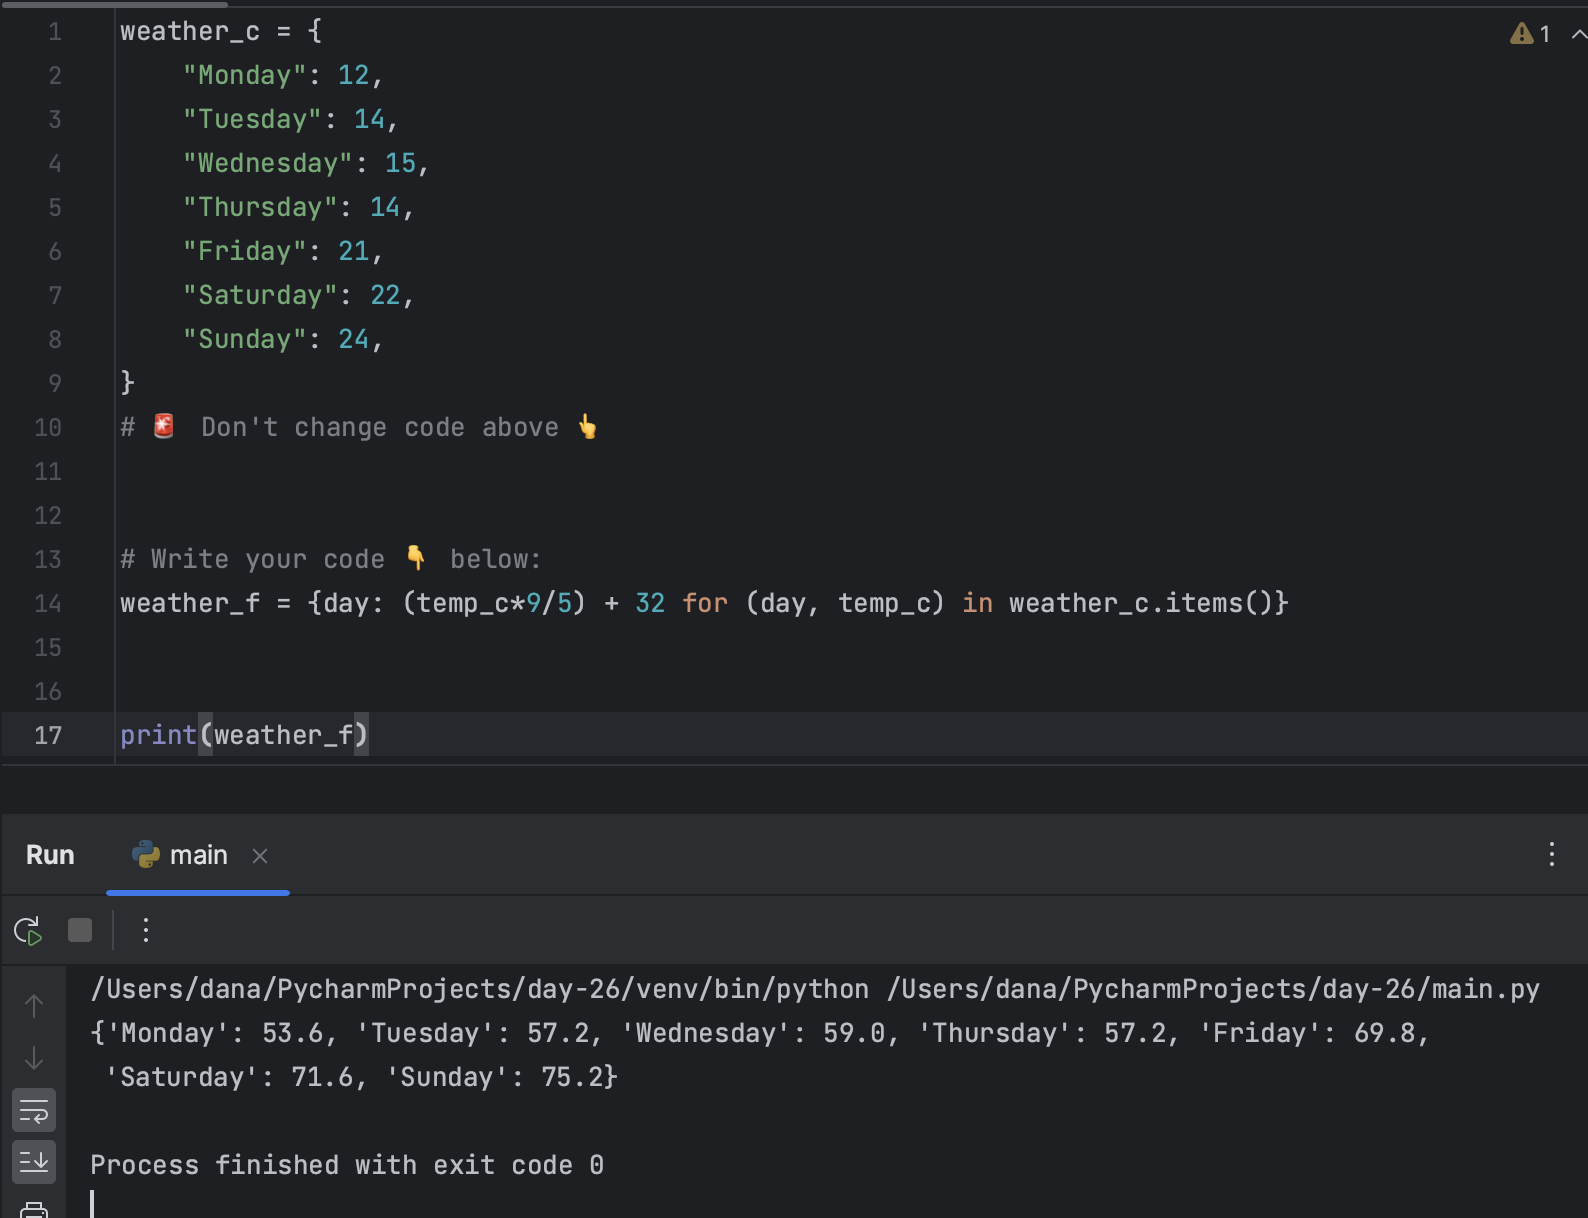Click the 'Monday': 53.6 console output
The image size is (1588, 1218).
(214, 1033)
